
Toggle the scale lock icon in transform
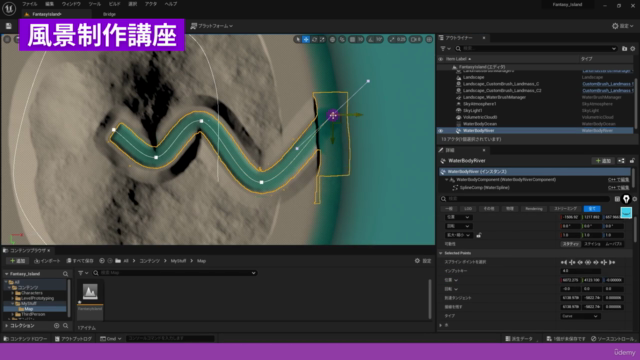coord(479,235)
